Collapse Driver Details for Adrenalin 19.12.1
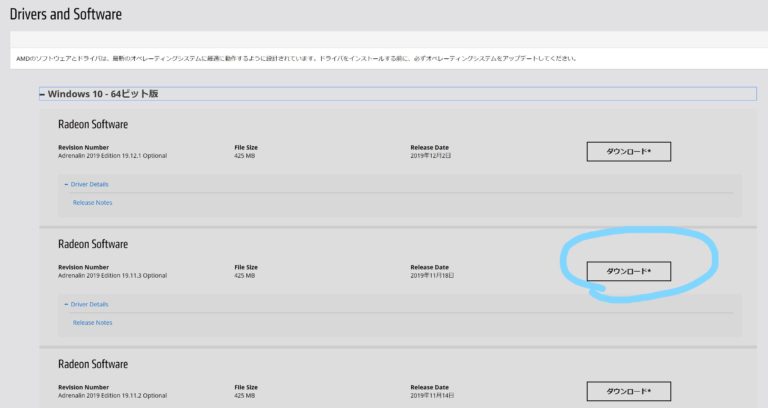 click(88, 184)
